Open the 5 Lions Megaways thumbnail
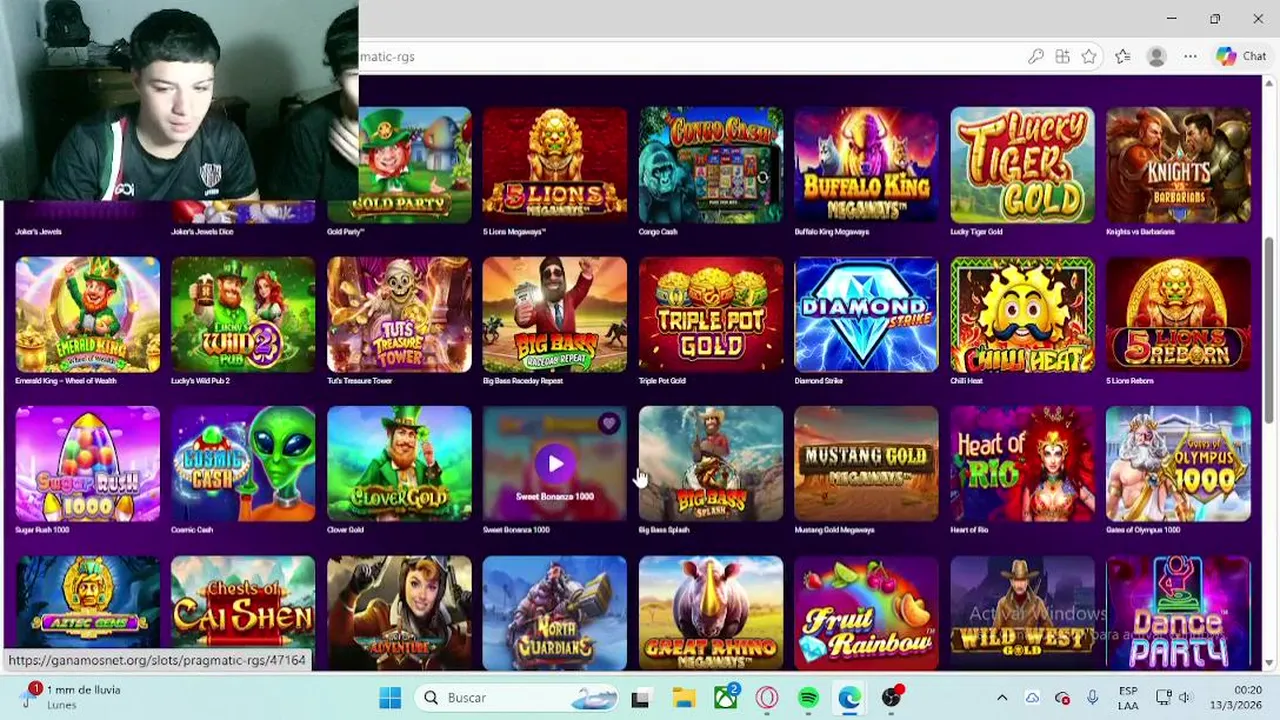Viewport: 1280px width, 720px height. 555,165
